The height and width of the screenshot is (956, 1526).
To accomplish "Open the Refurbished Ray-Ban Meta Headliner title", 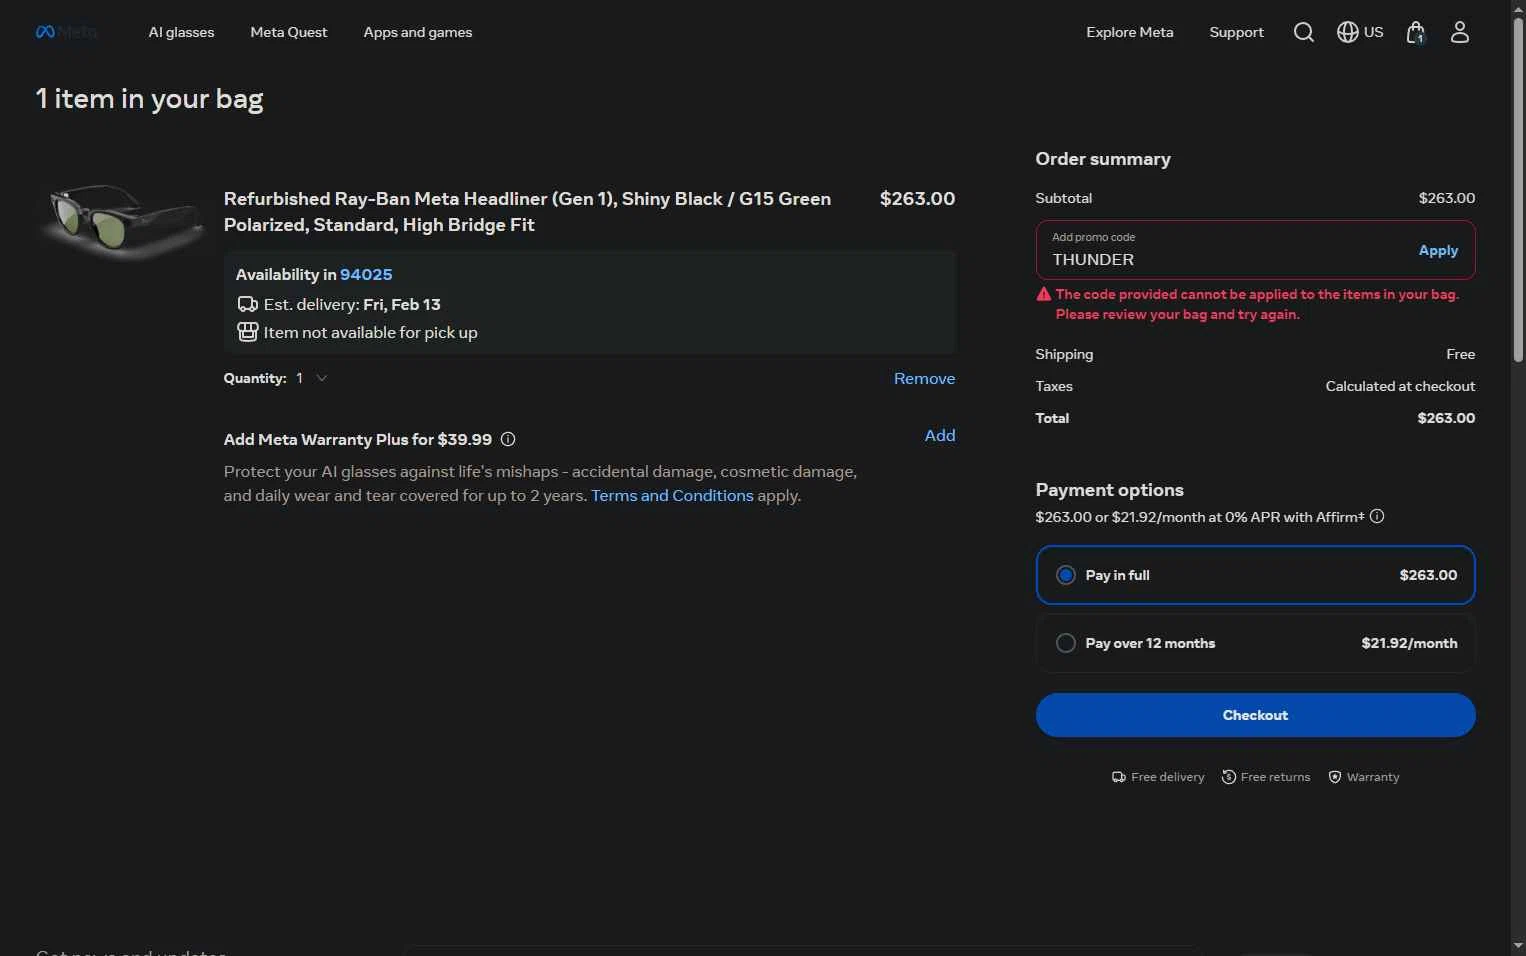I will coord(527,211).
